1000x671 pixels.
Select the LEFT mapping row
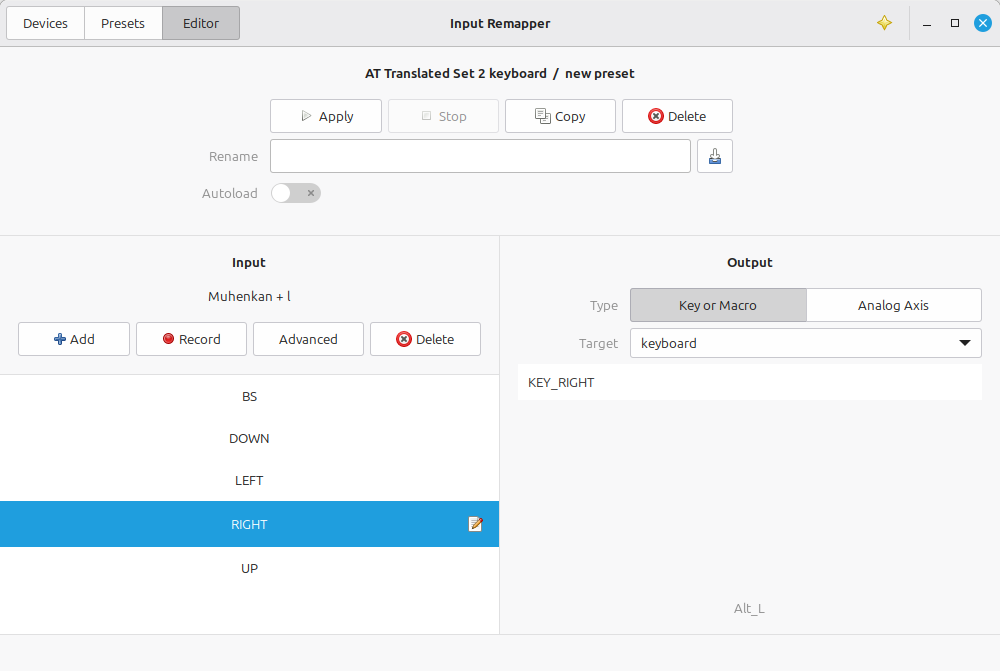point(249,481)
